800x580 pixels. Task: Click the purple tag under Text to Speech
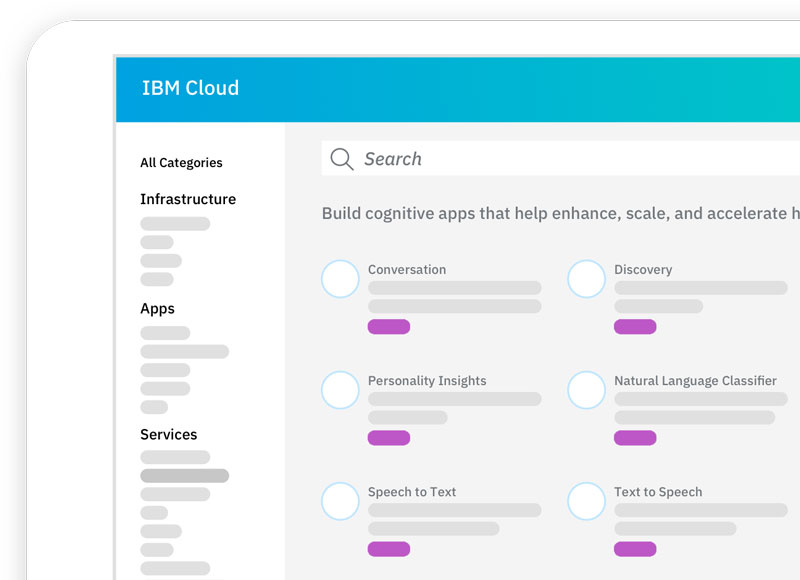[635, 549]
